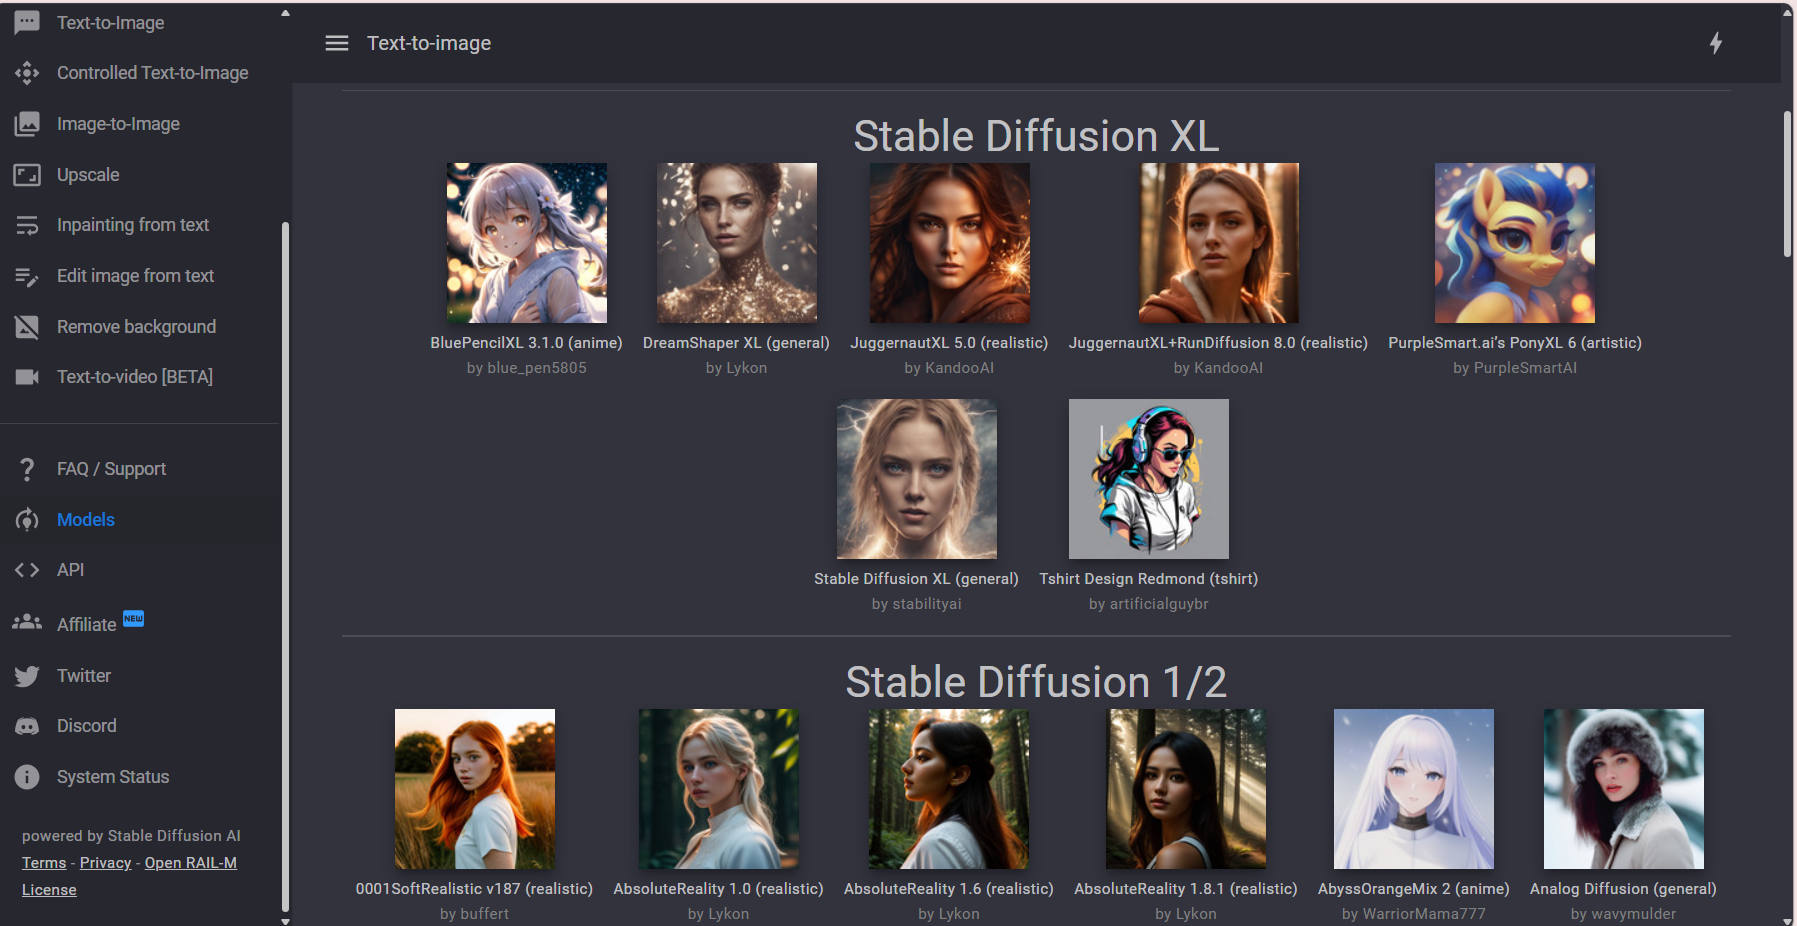
Task: Select 0001SoftRealistic v187 thumbnail
Action: click(x=475, y=789)
